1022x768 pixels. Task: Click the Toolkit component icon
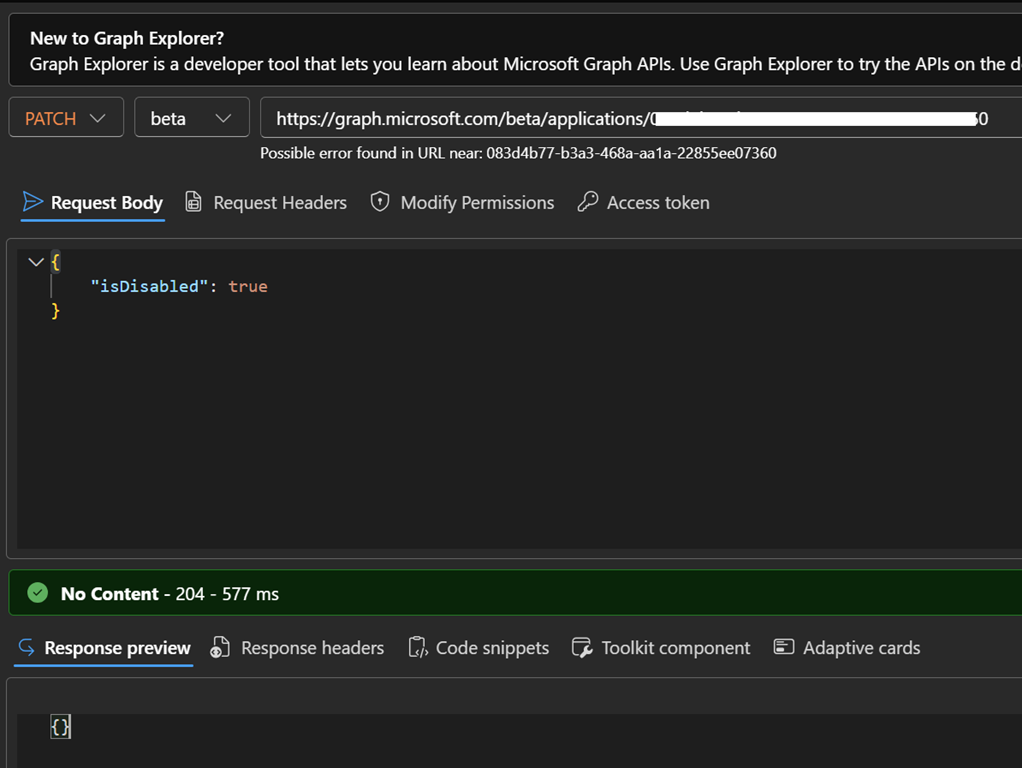point(582,648)
